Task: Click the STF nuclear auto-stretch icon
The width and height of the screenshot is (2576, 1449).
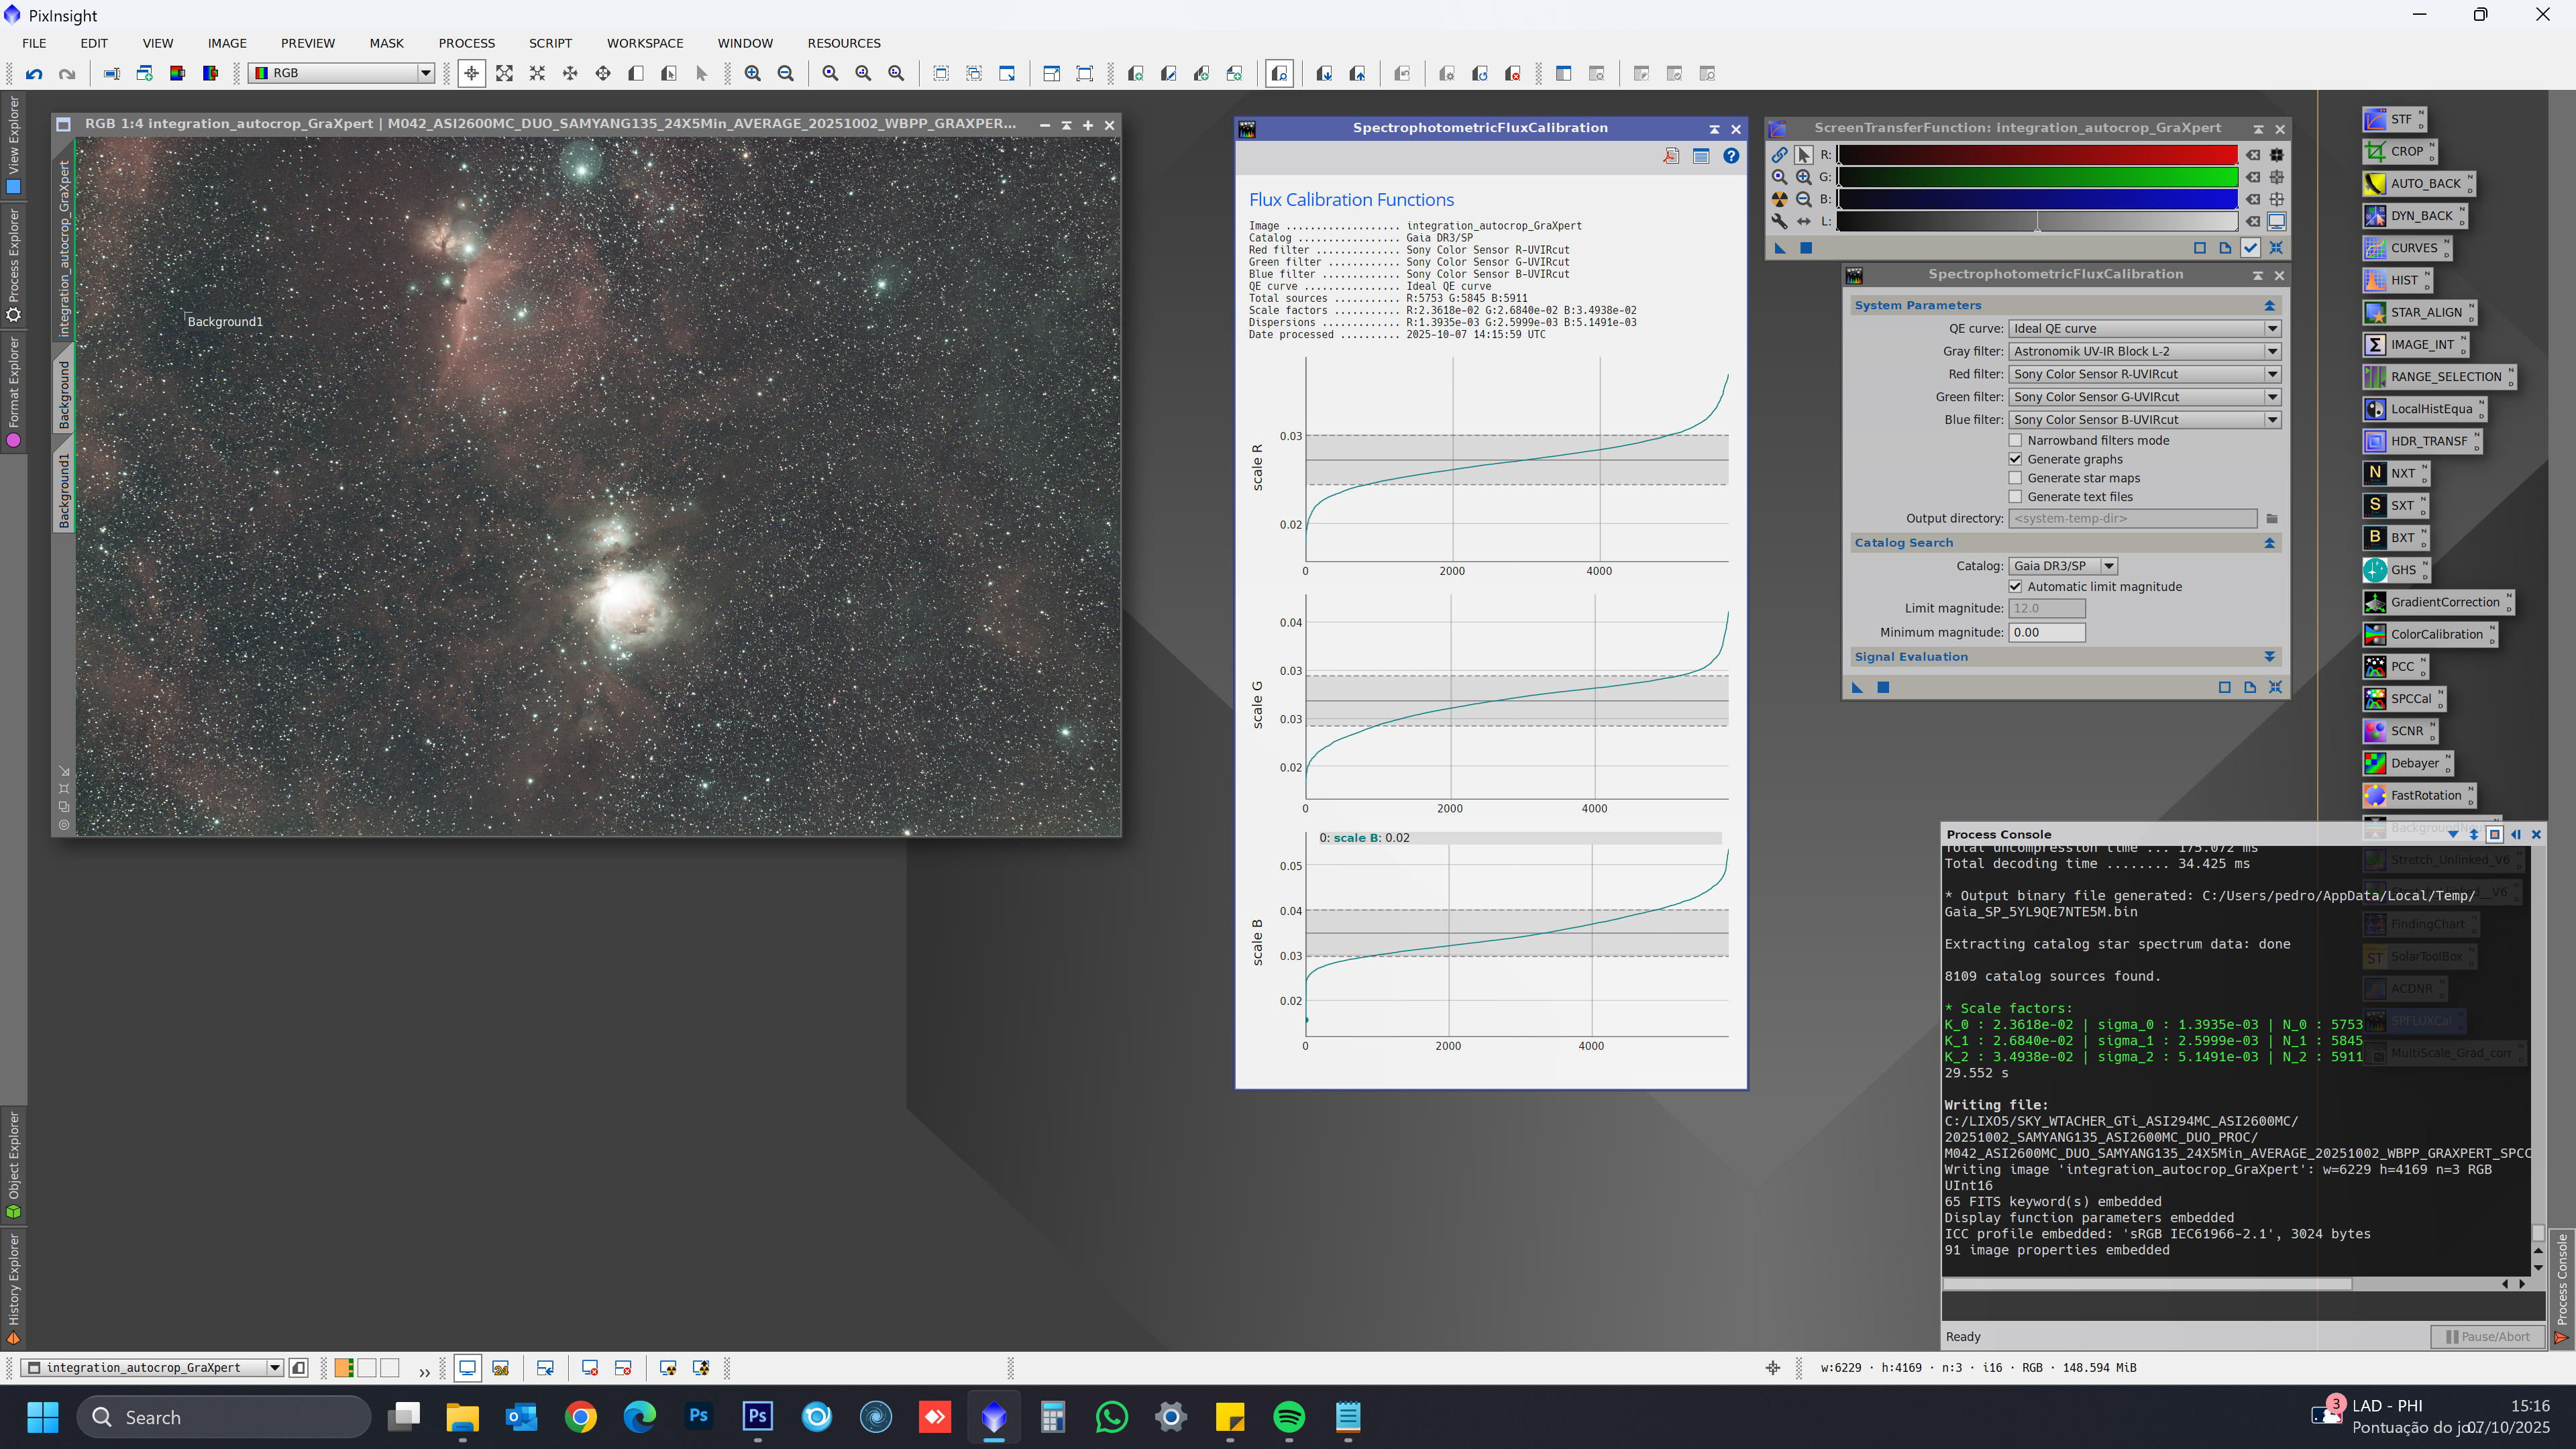Action: pyautogui.click(x=1780, y=199)
